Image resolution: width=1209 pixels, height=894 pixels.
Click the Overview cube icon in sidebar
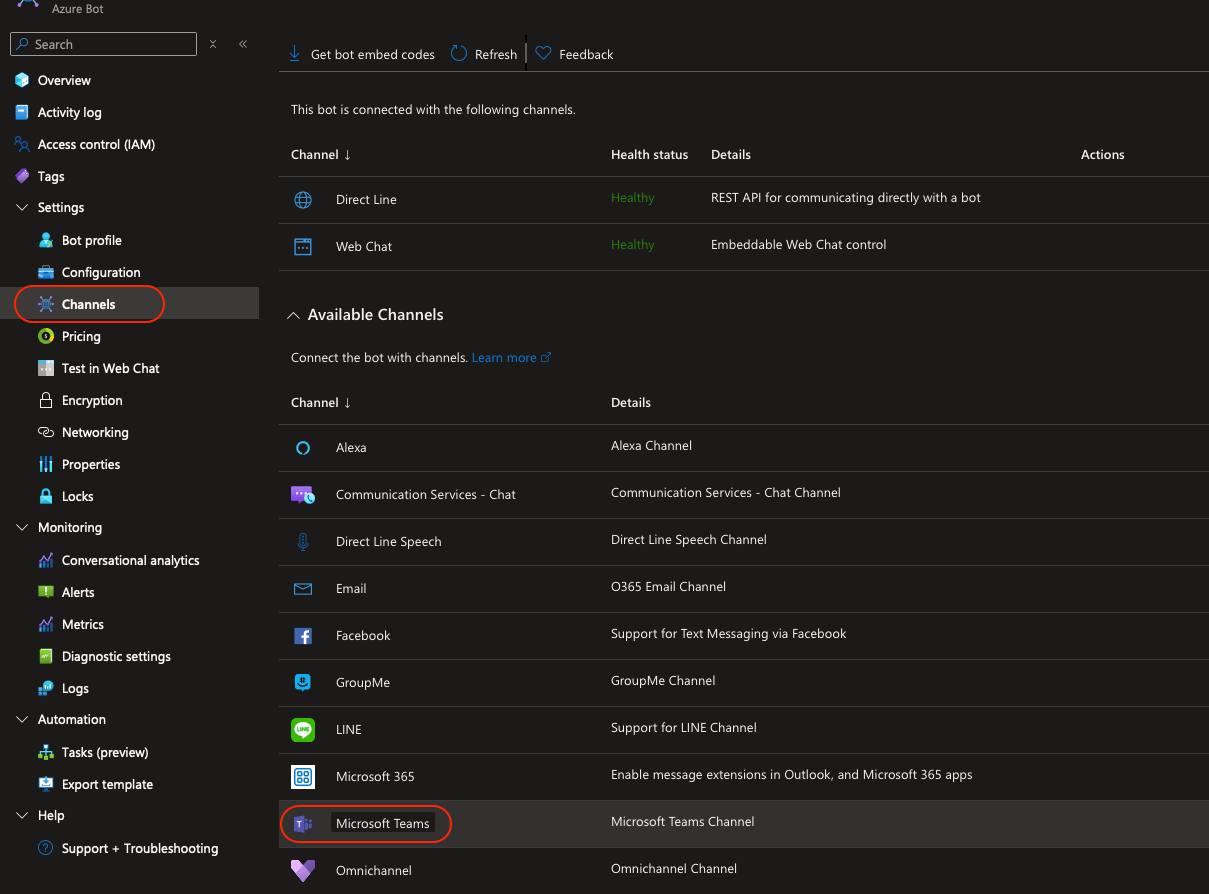point(22,80)
